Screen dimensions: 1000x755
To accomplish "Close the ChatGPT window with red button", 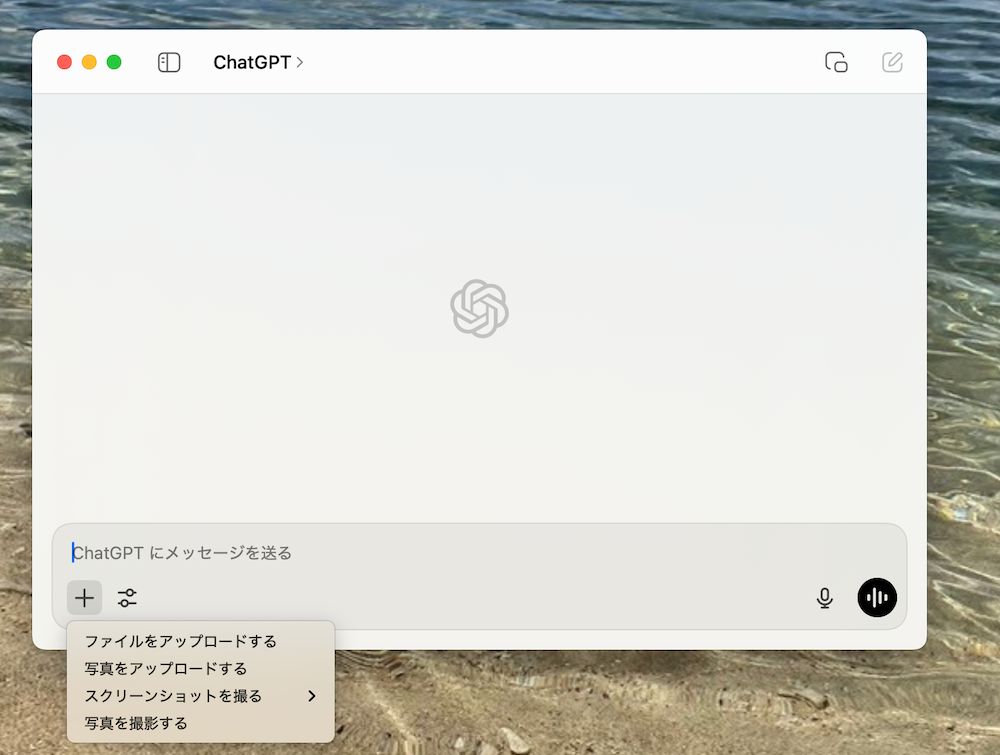I will pyautogui.click(x=65, y=62).
